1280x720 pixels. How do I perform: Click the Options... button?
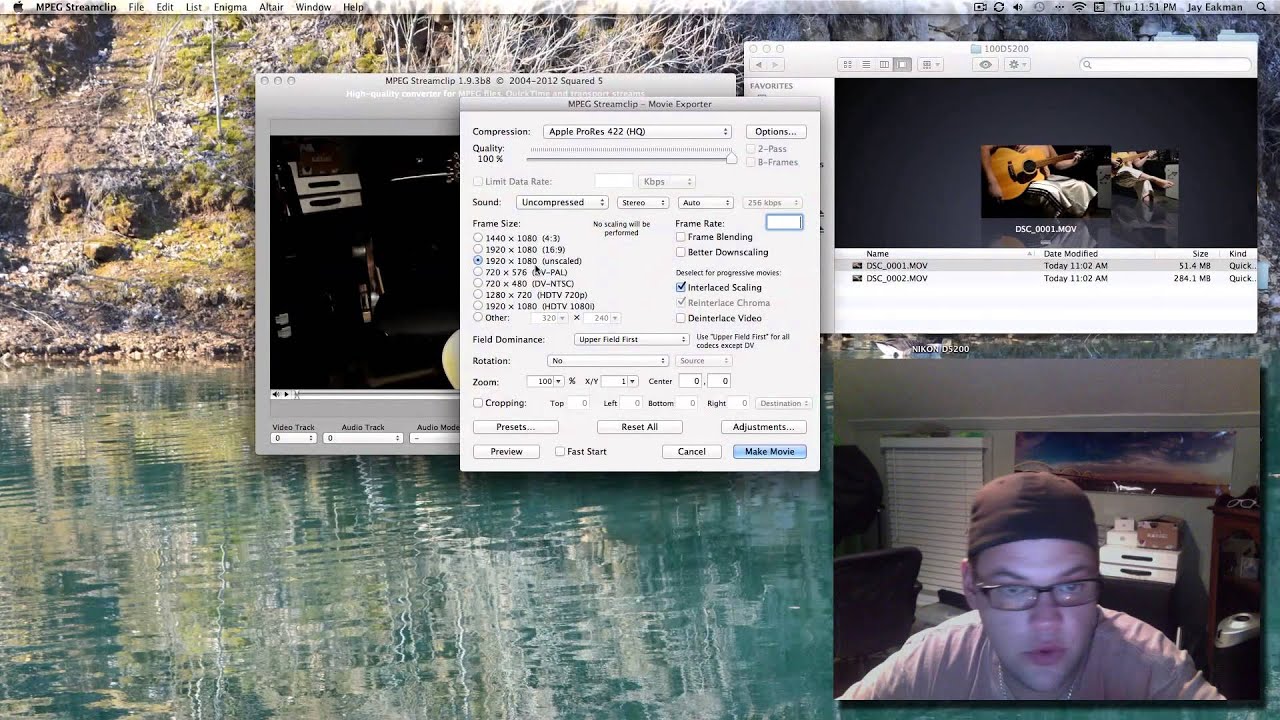pos(776,131)
